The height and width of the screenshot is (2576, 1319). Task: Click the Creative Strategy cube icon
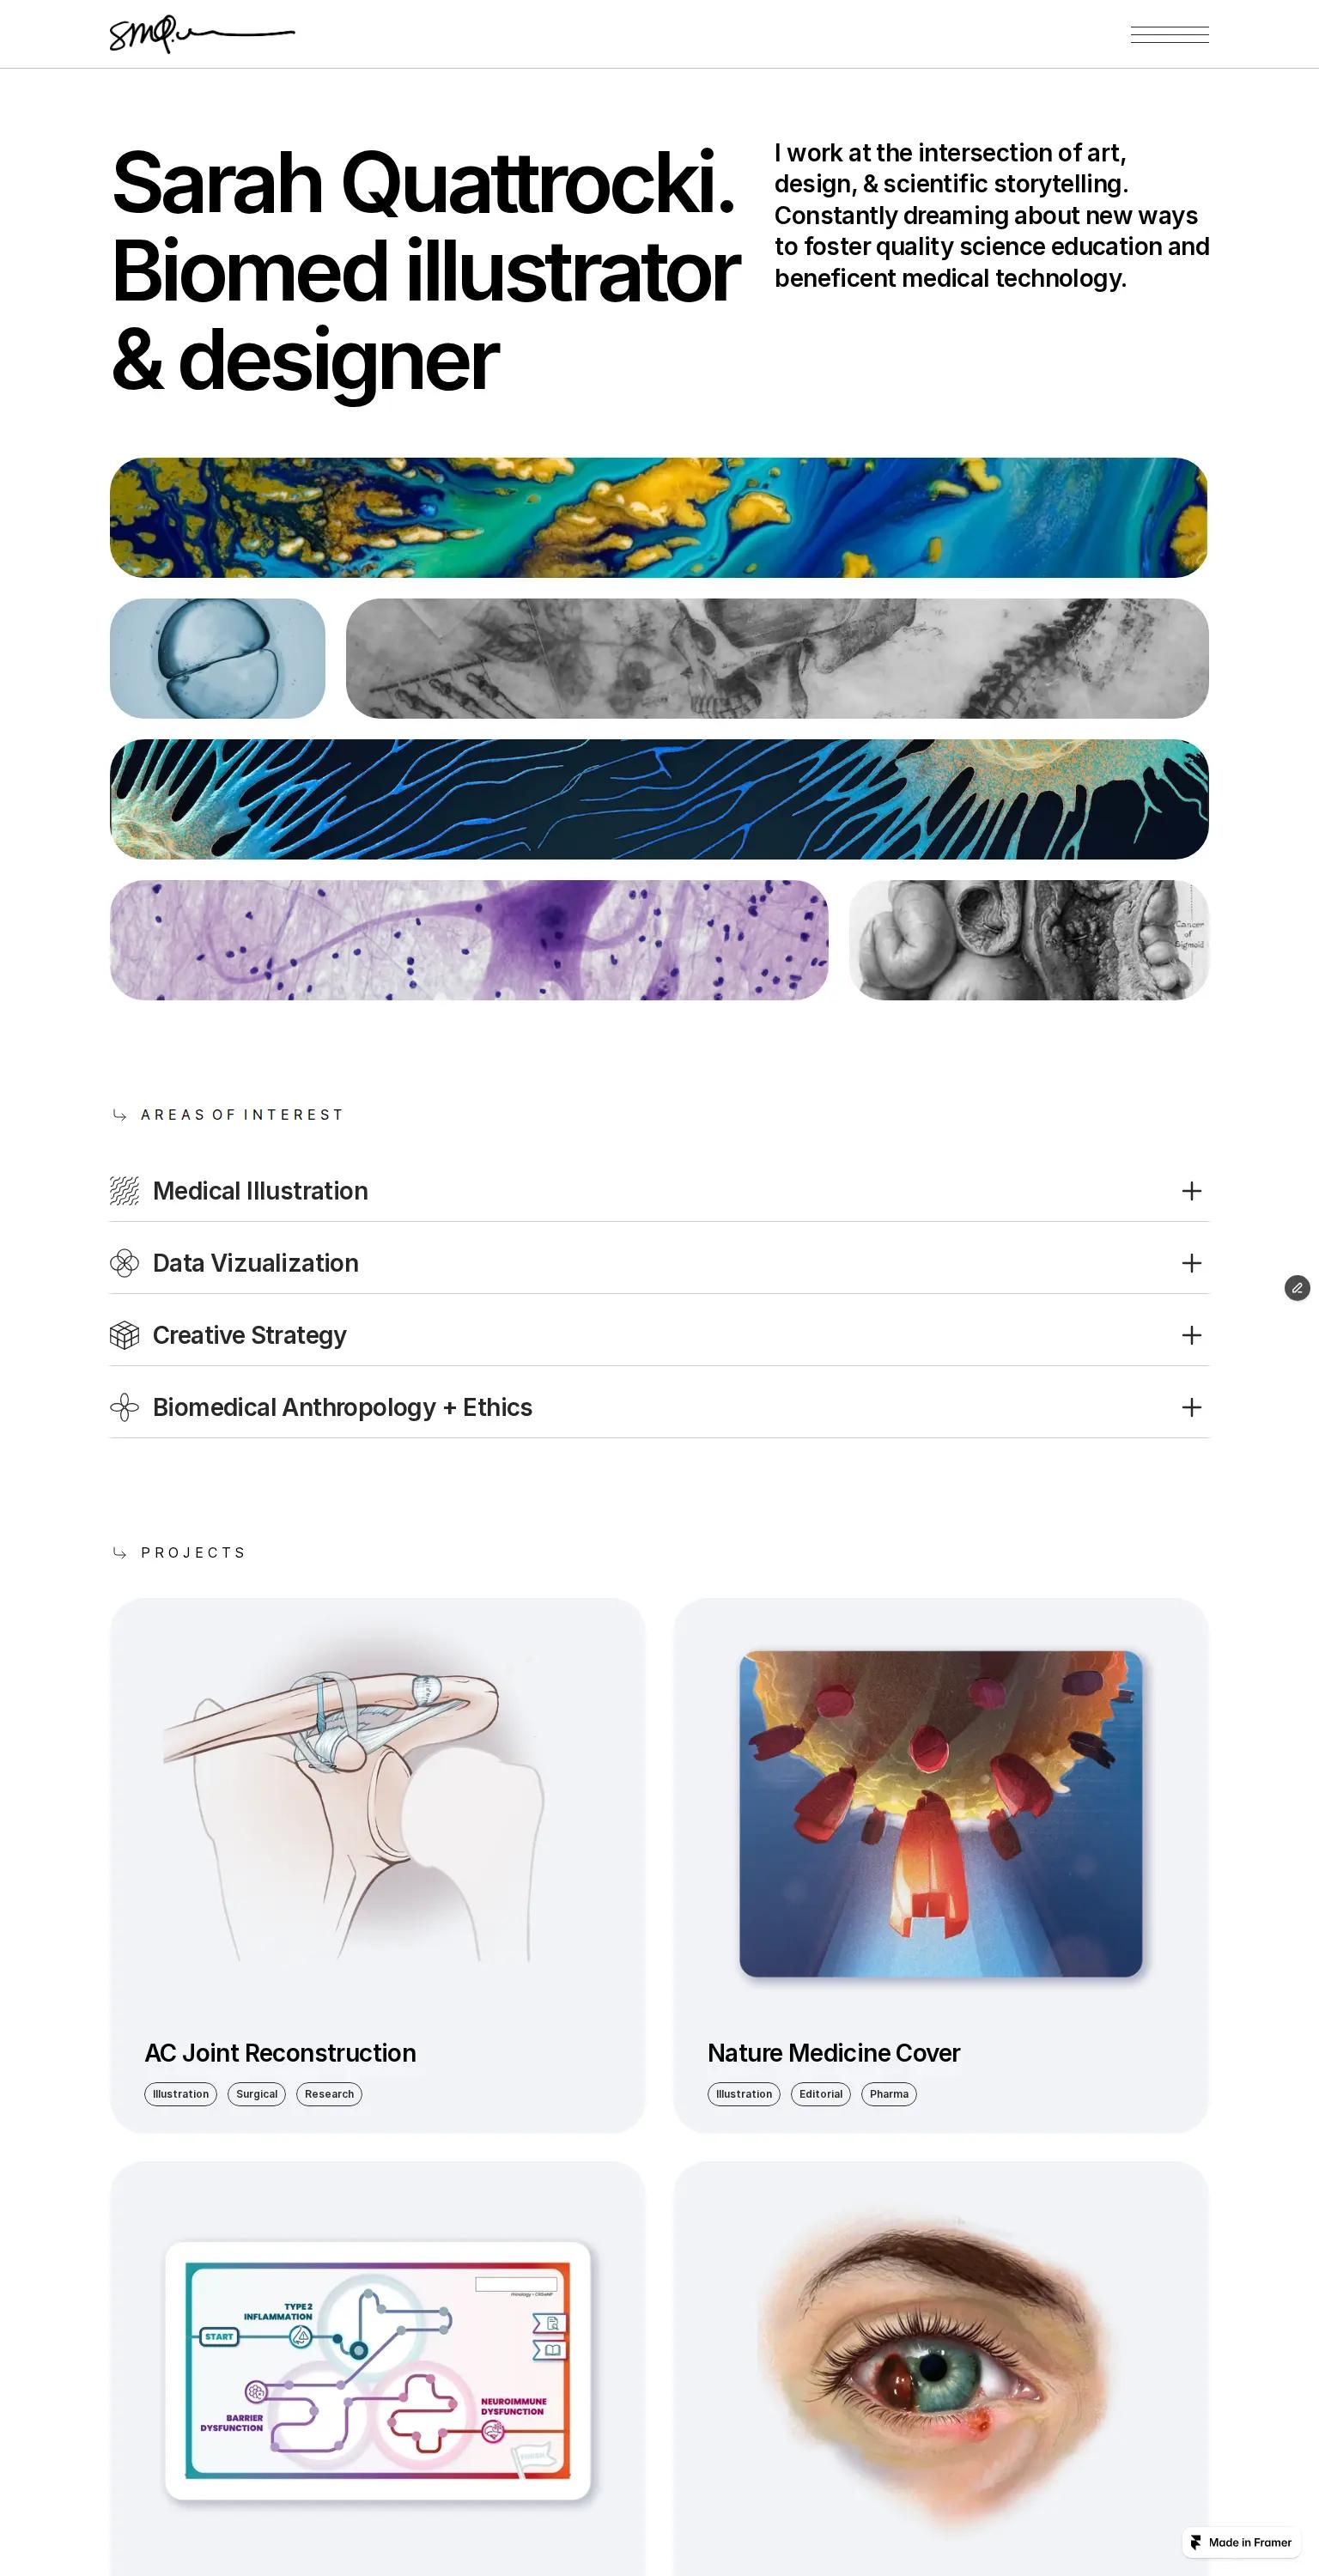coord(124,1335)
